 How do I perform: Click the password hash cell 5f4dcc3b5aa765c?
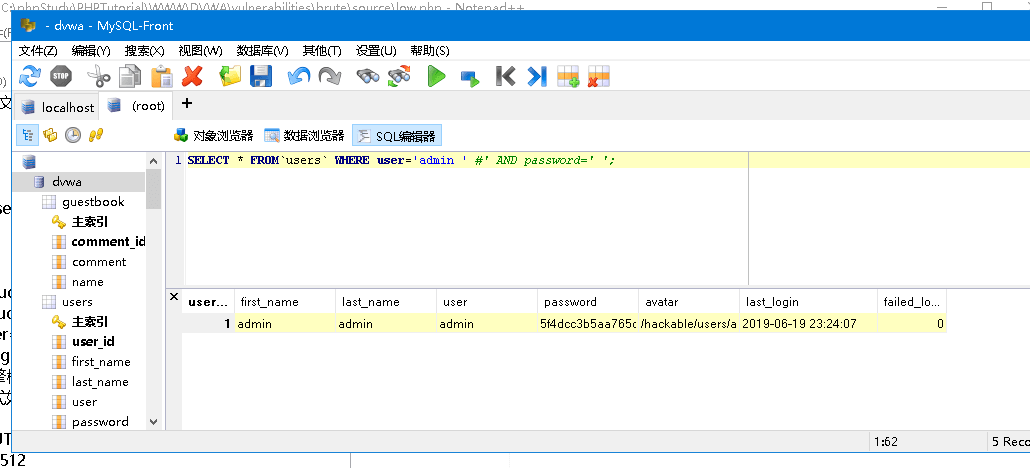(588, 323)
